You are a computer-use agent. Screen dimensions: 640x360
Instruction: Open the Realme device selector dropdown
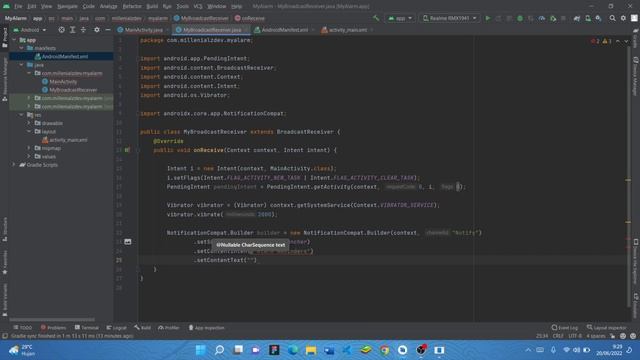(x=449, y=18)
